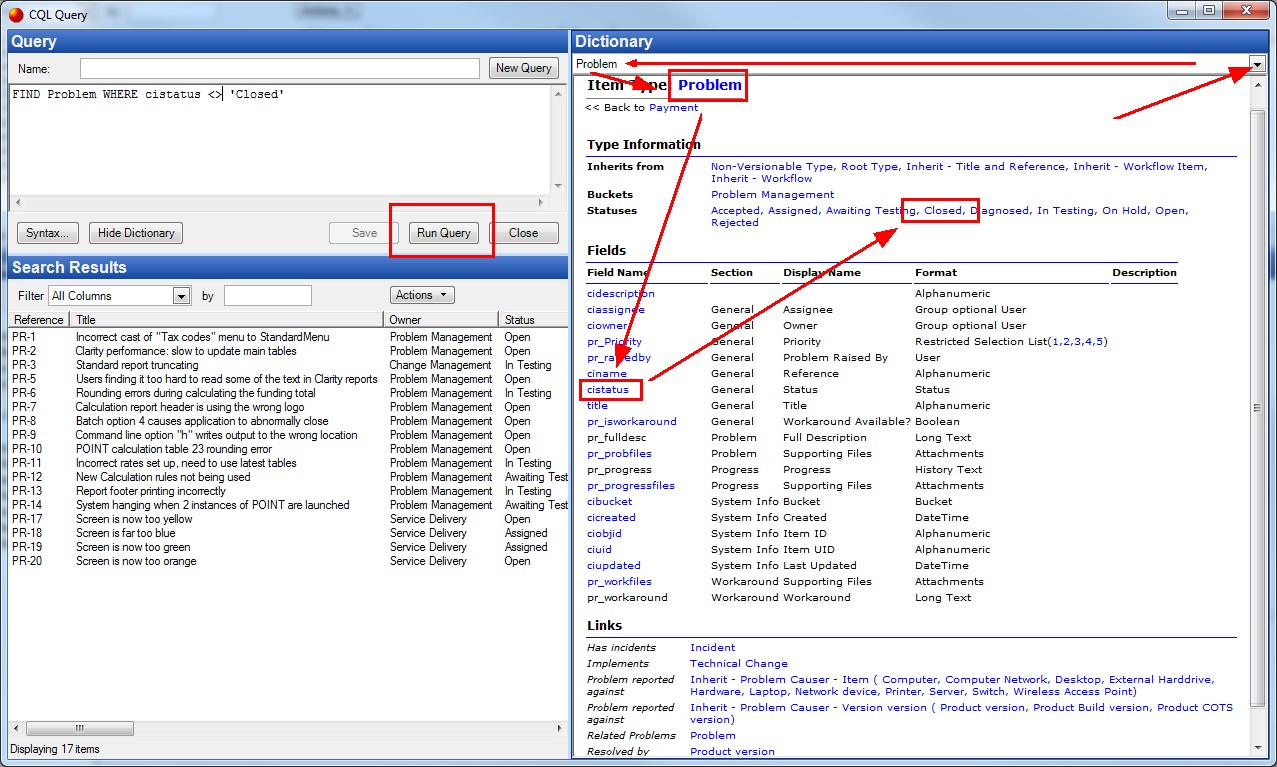This screenshot has height=767, width=1277.
Task: Sort results by Status column header
Action: (x=533, y=320)
